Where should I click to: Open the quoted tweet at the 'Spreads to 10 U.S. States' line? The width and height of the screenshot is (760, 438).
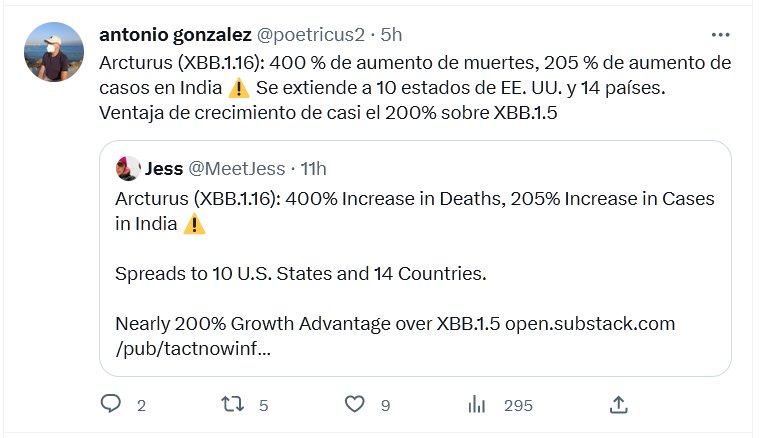(x=300, y=273)
